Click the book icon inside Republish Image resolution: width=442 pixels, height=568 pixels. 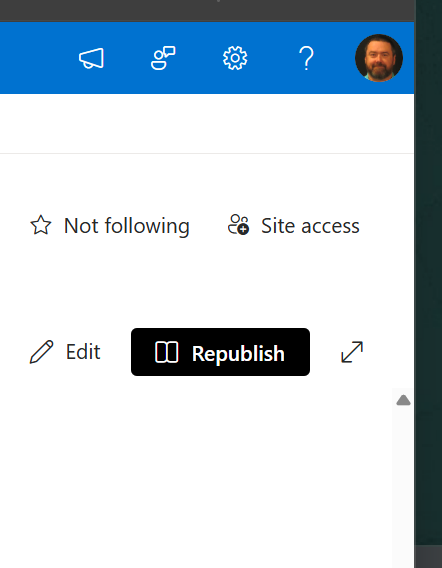pos(167,352)
